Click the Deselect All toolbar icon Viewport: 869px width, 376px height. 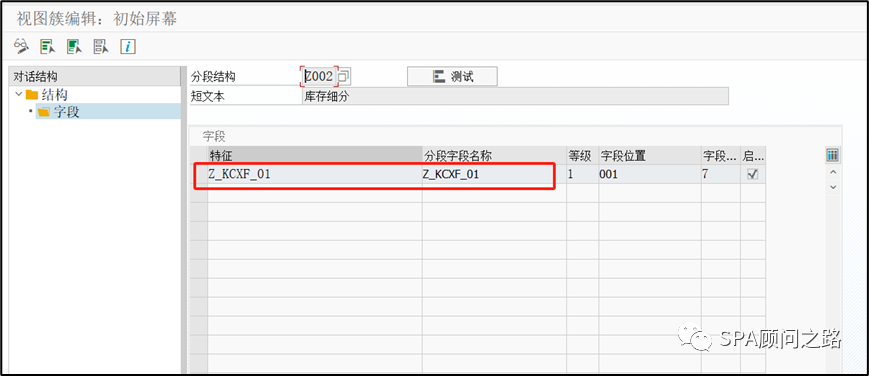point(101,47)
